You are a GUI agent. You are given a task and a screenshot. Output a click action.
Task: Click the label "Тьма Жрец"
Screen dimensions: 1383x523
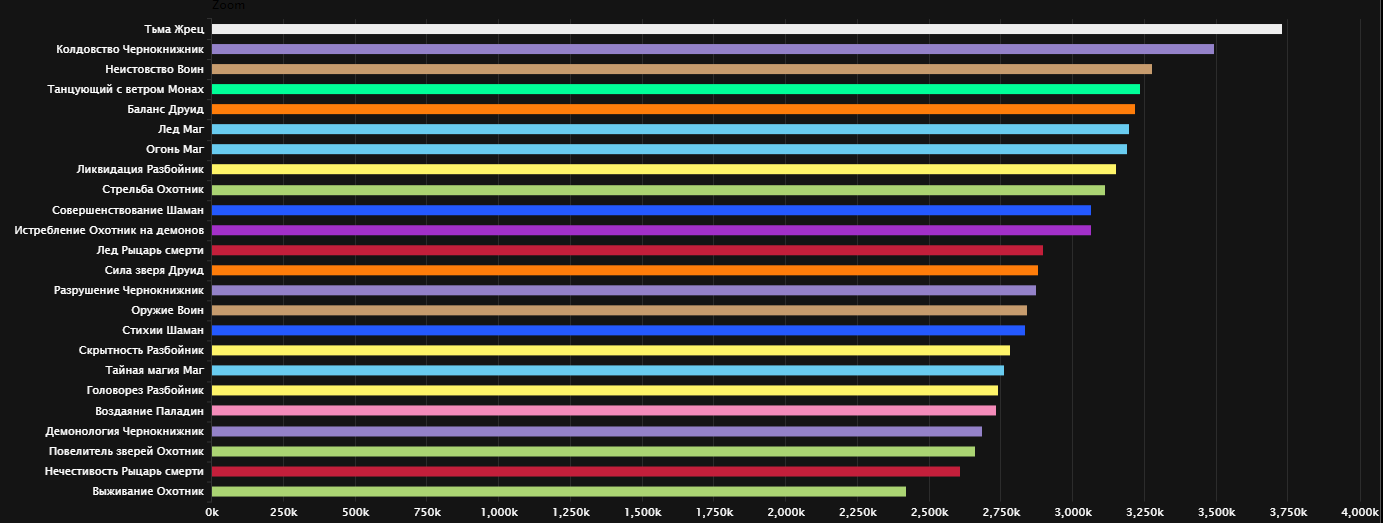174,29
